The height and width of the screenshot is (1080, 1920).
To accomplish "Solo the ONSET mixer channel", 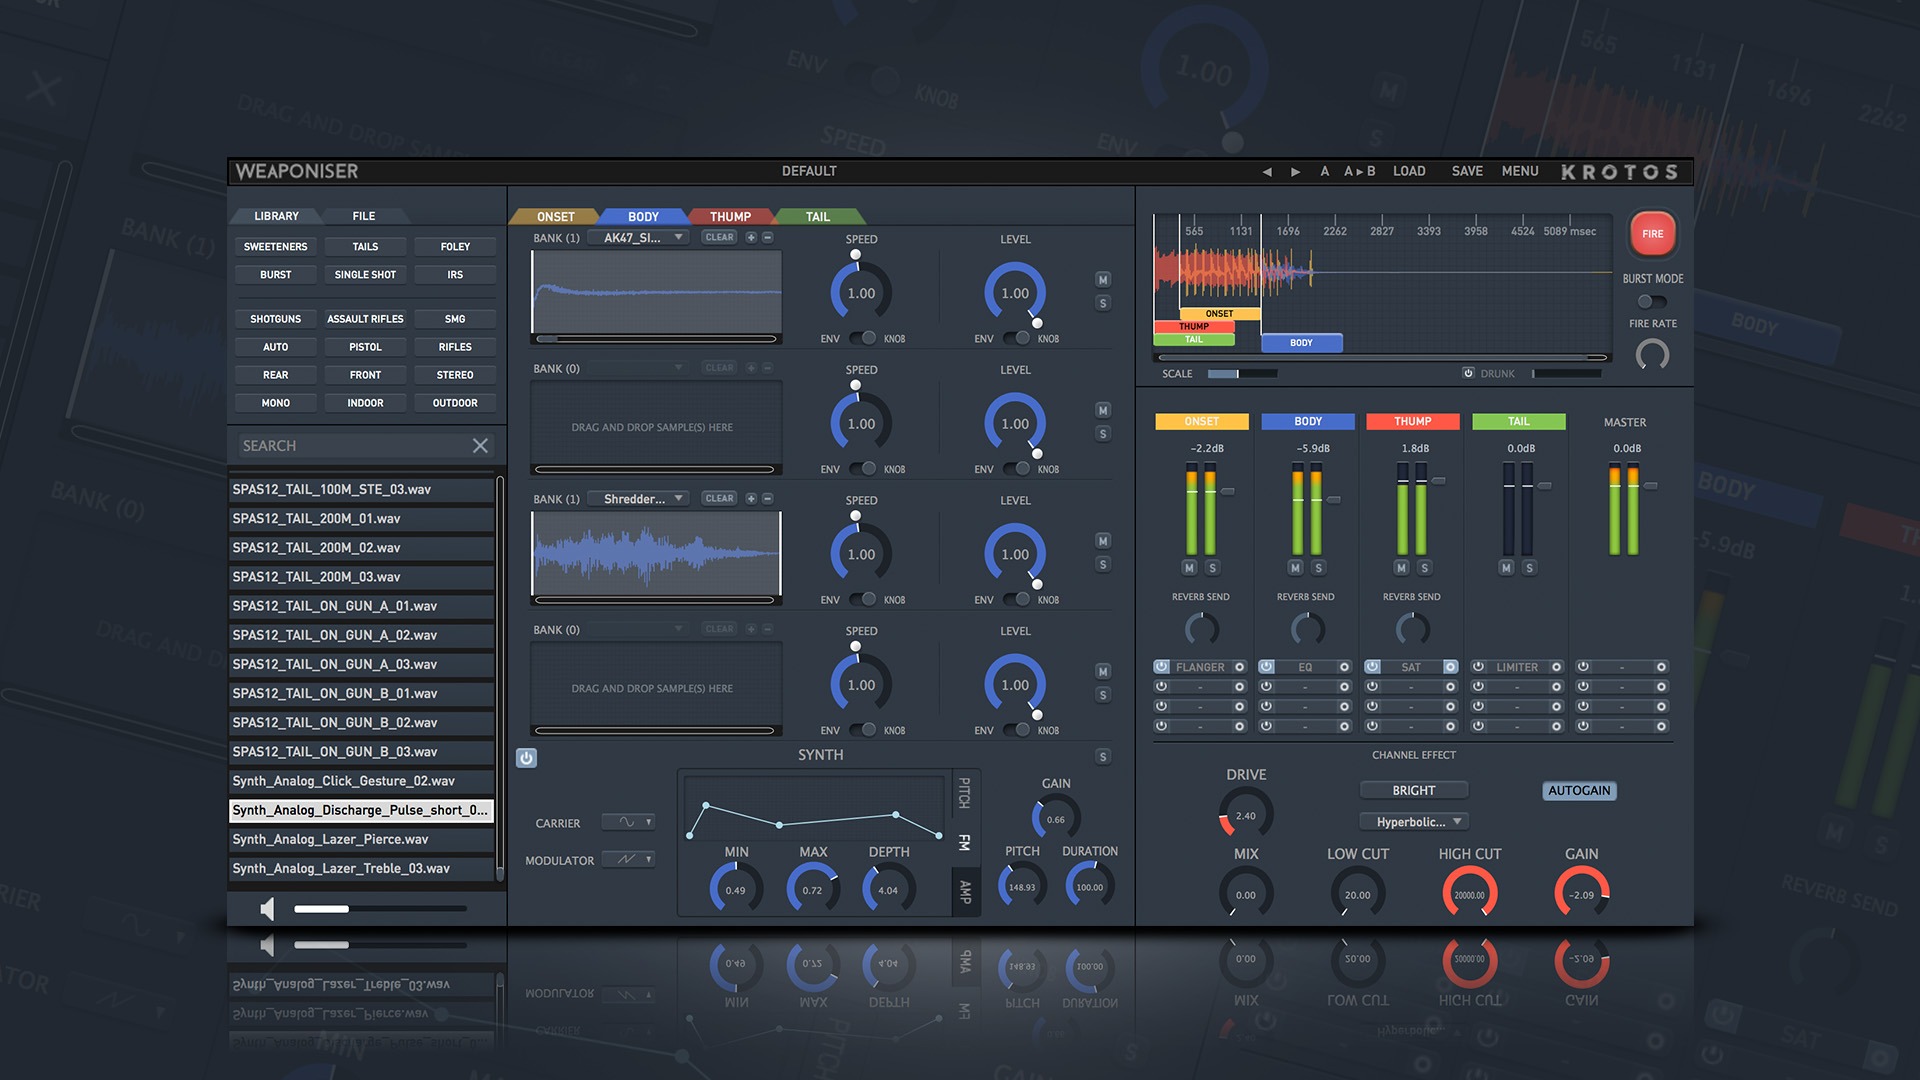I will (1212, 568).
